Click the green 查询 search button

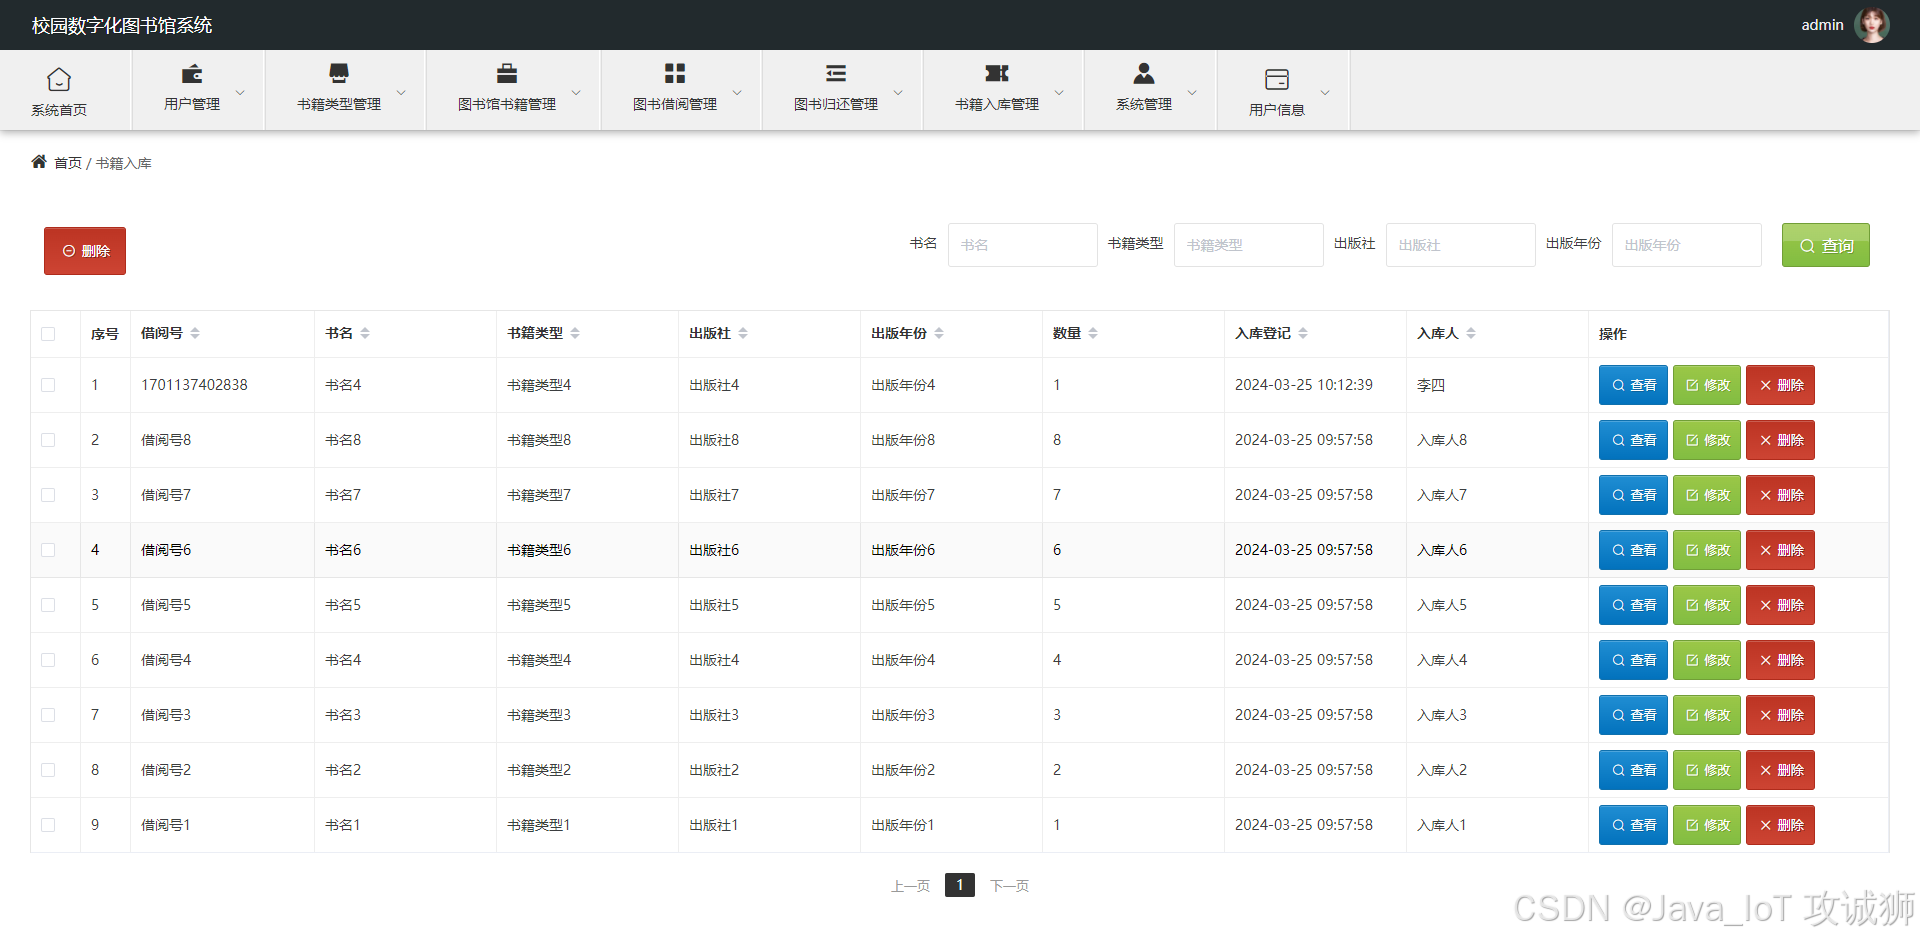coord(1826,245)
